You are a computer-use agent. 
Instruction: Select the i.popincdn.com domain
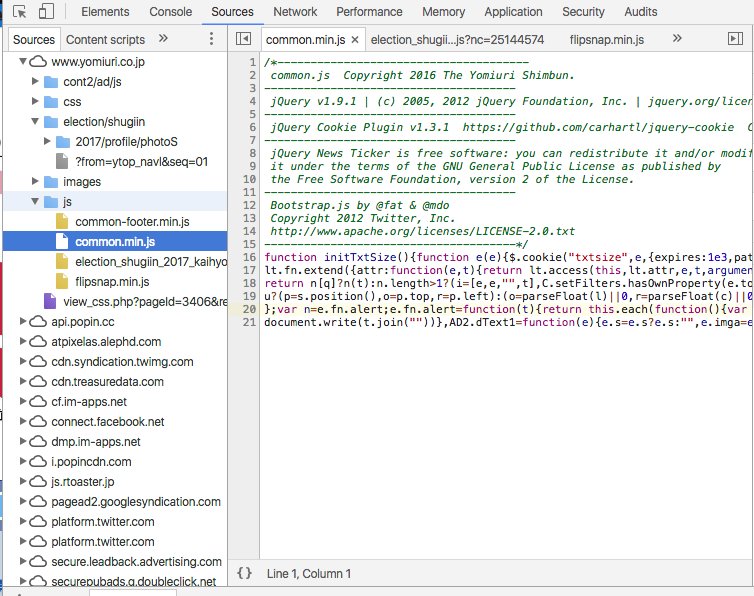(x=91, y=462)
